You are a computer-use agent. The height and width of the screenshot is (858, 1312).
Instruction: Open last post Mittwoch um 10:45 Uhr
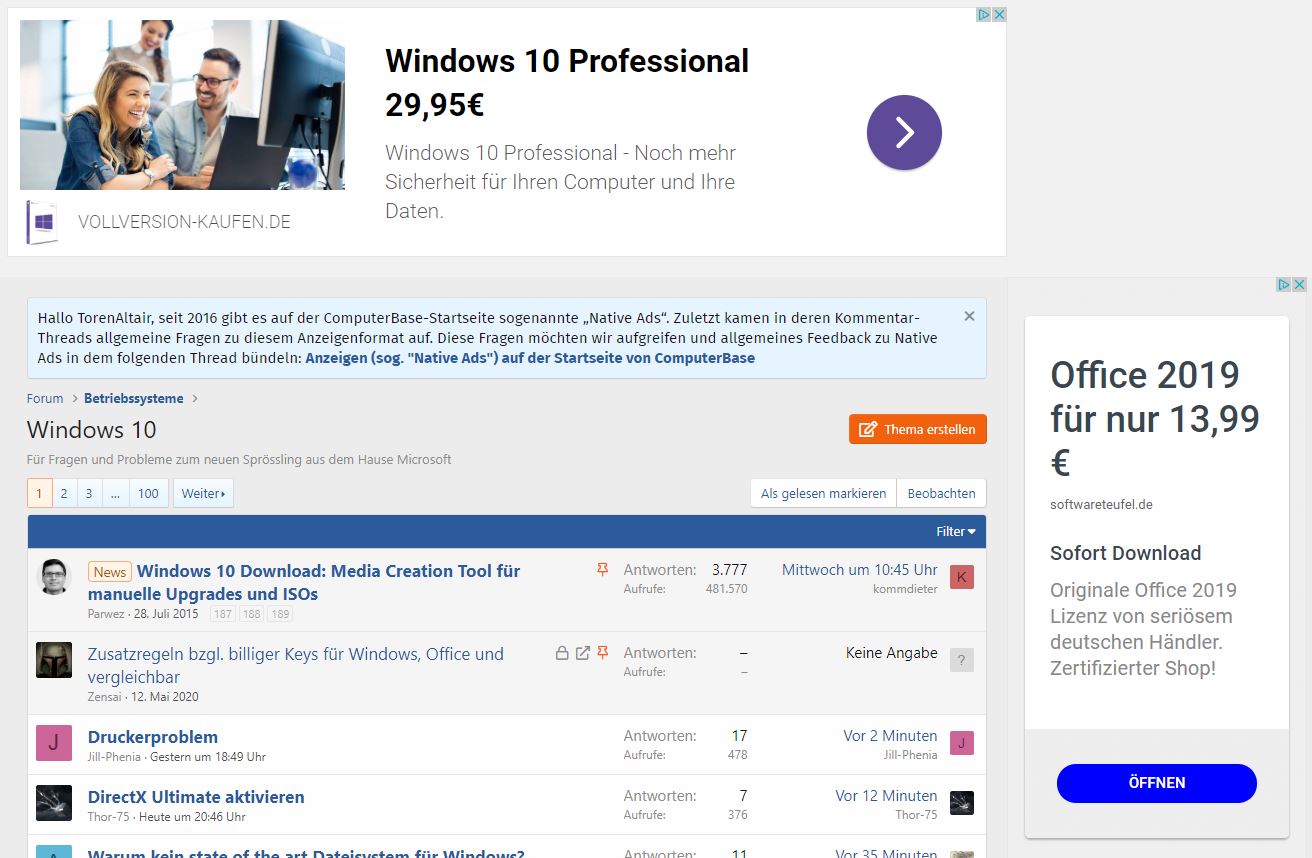[x=860, y=570]
